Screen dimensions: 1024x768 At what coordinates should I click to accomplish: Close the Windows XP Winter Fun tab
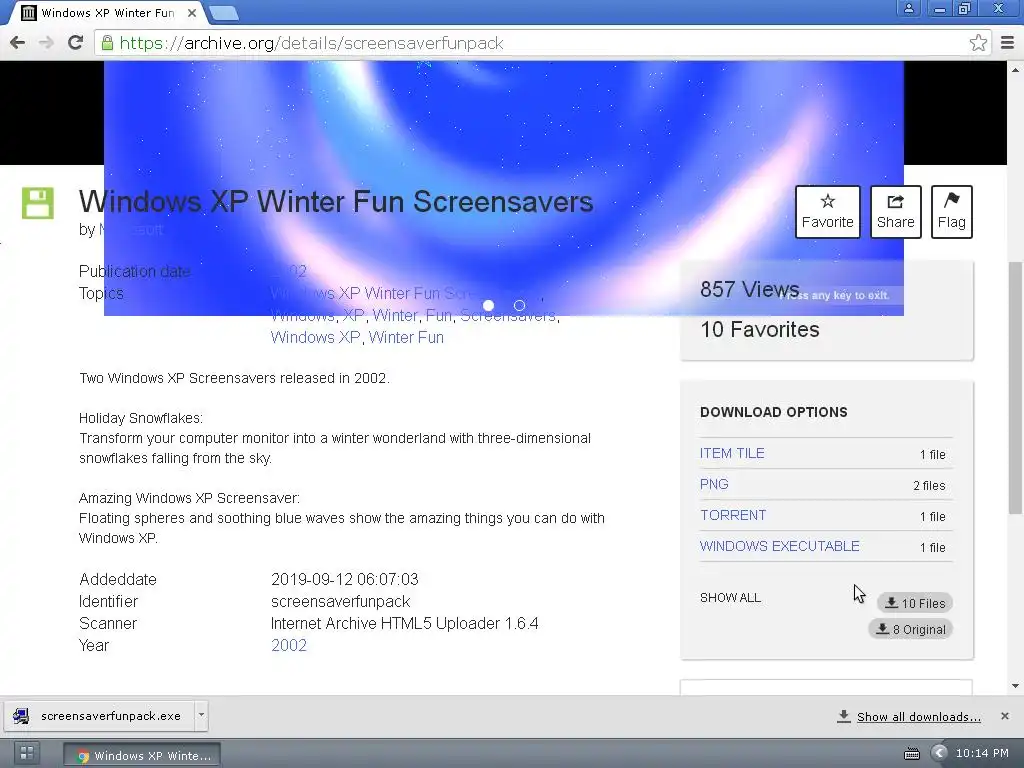(x=191, y=12)
